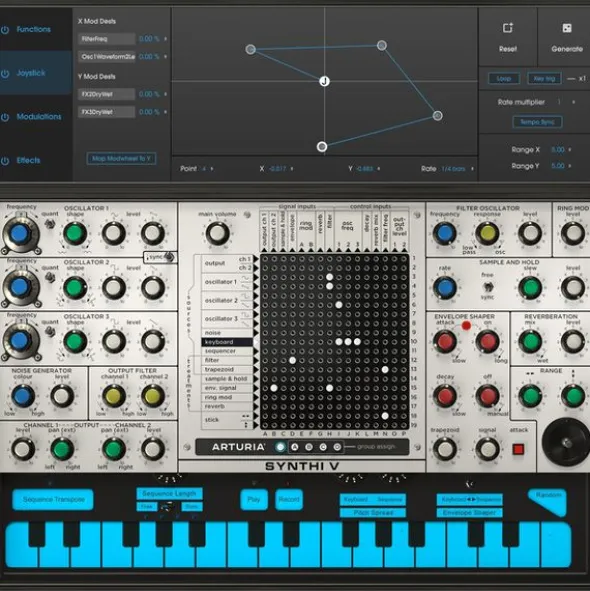Viewport: 590px width, 591px height.
Task: Select the sequencer row in the matrix sources
Action: pos(227,351)
